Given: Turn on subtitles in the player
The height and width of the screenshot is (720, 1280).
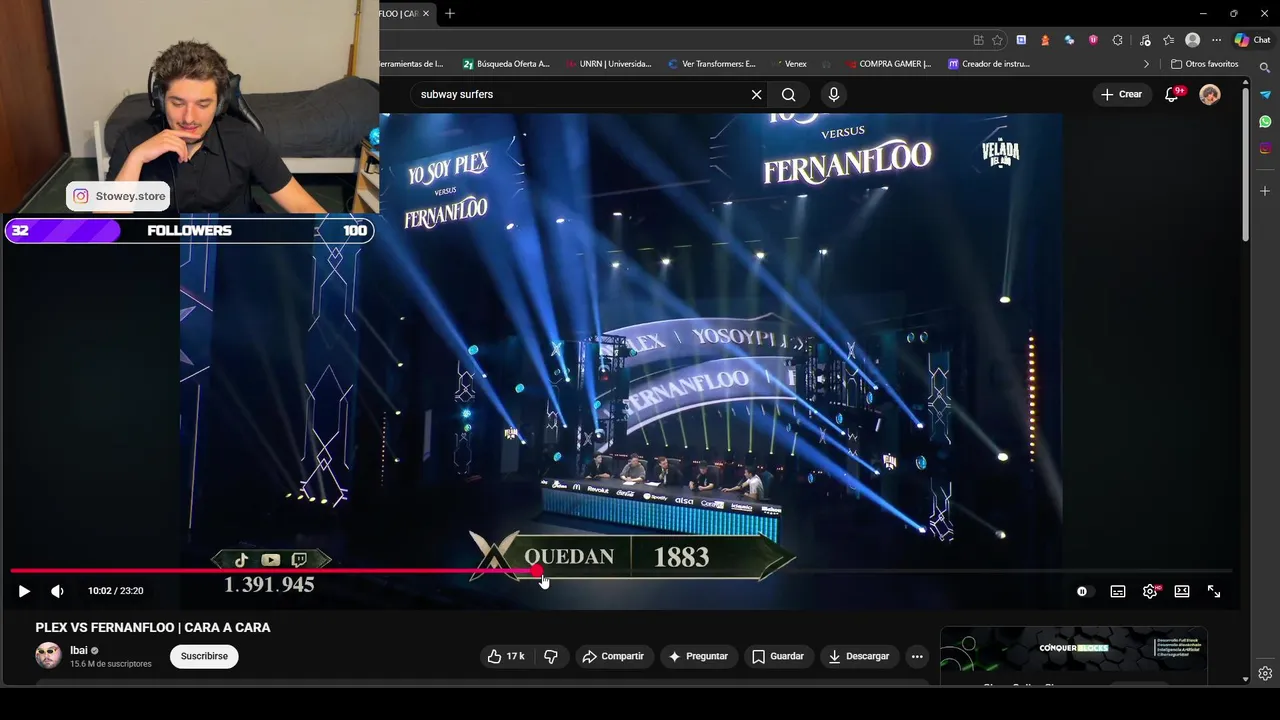Looking at the screenshot, I should (x=1118, y=591).
